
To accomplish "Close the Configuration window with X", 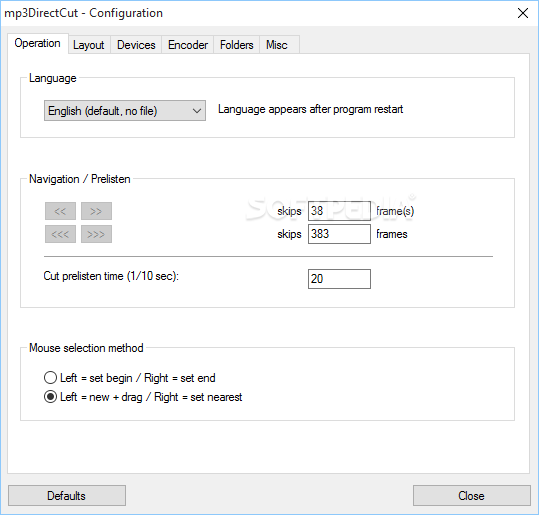I will (523, 13).
